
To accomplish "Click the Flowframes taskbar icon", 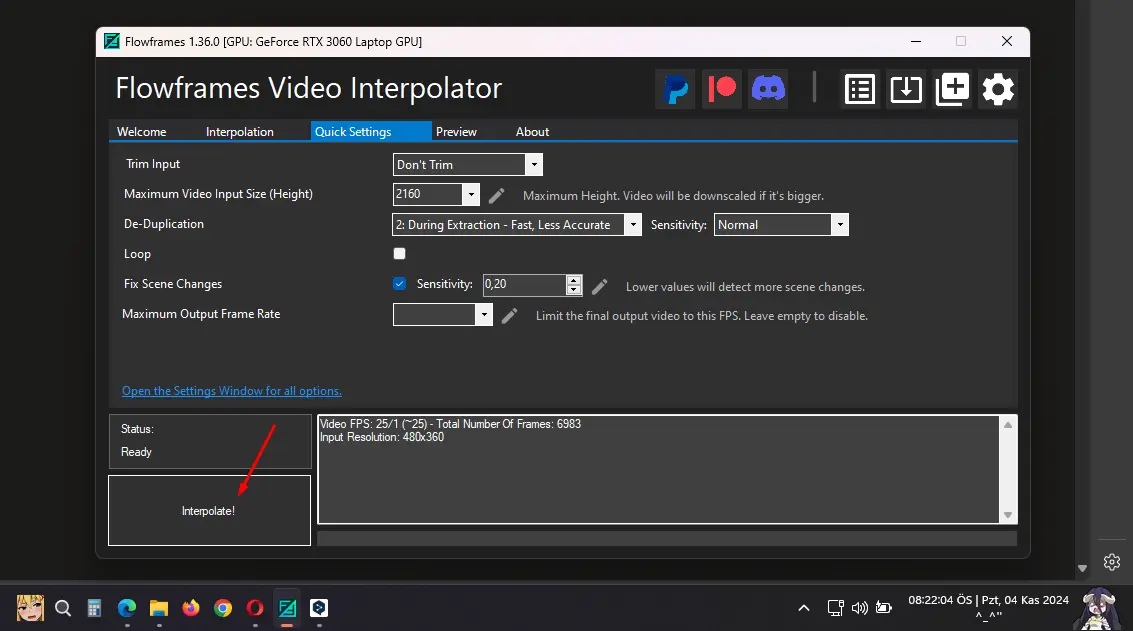I will pos(287,608).
